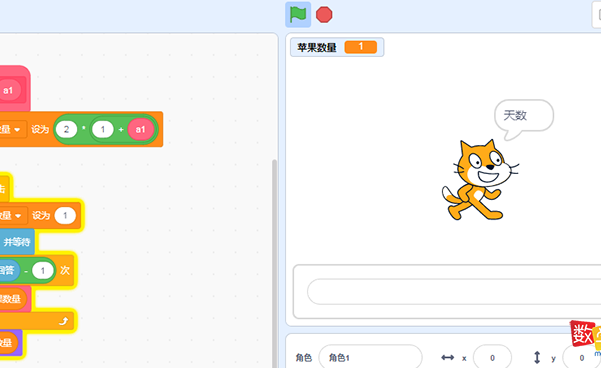Screen dimensions: 601x368
Task: Click the 次 label on the repeat block
Action: pos(65,270)
